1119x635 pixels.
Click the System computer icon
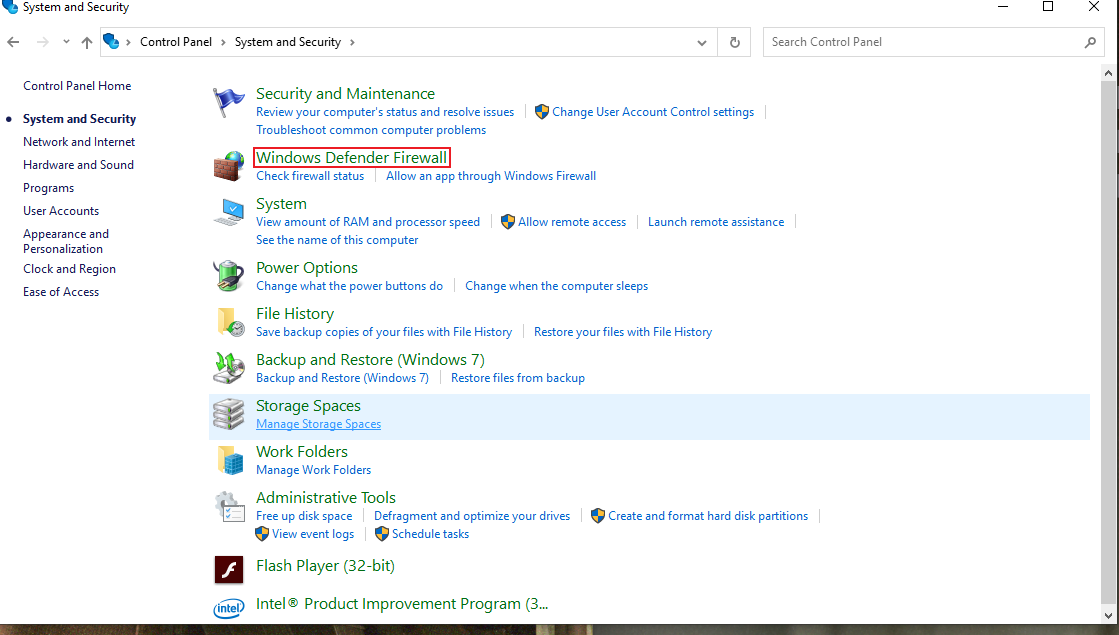(228, 213)
